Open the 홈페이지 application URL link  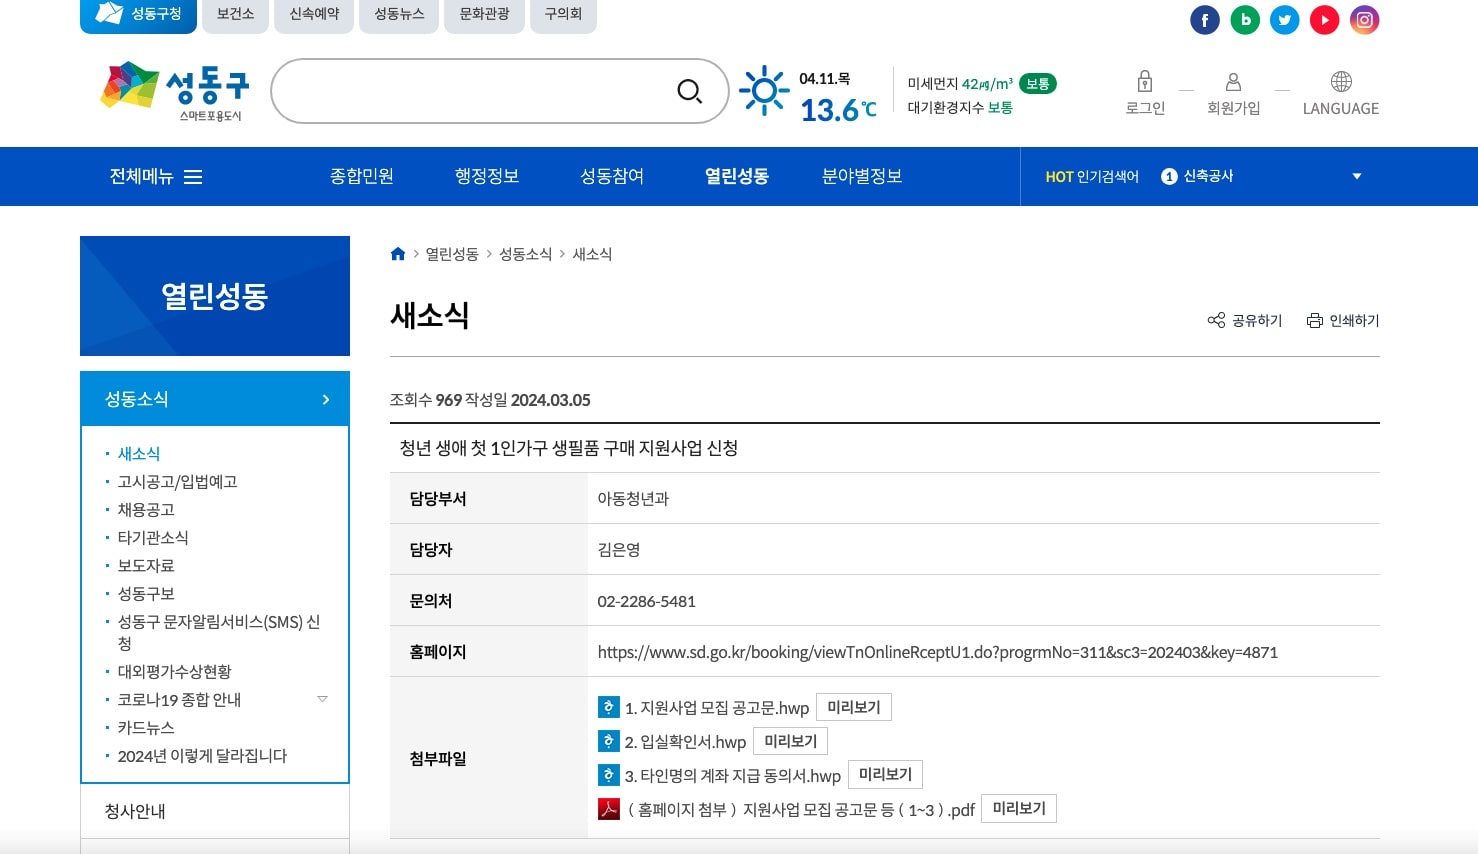937,651
